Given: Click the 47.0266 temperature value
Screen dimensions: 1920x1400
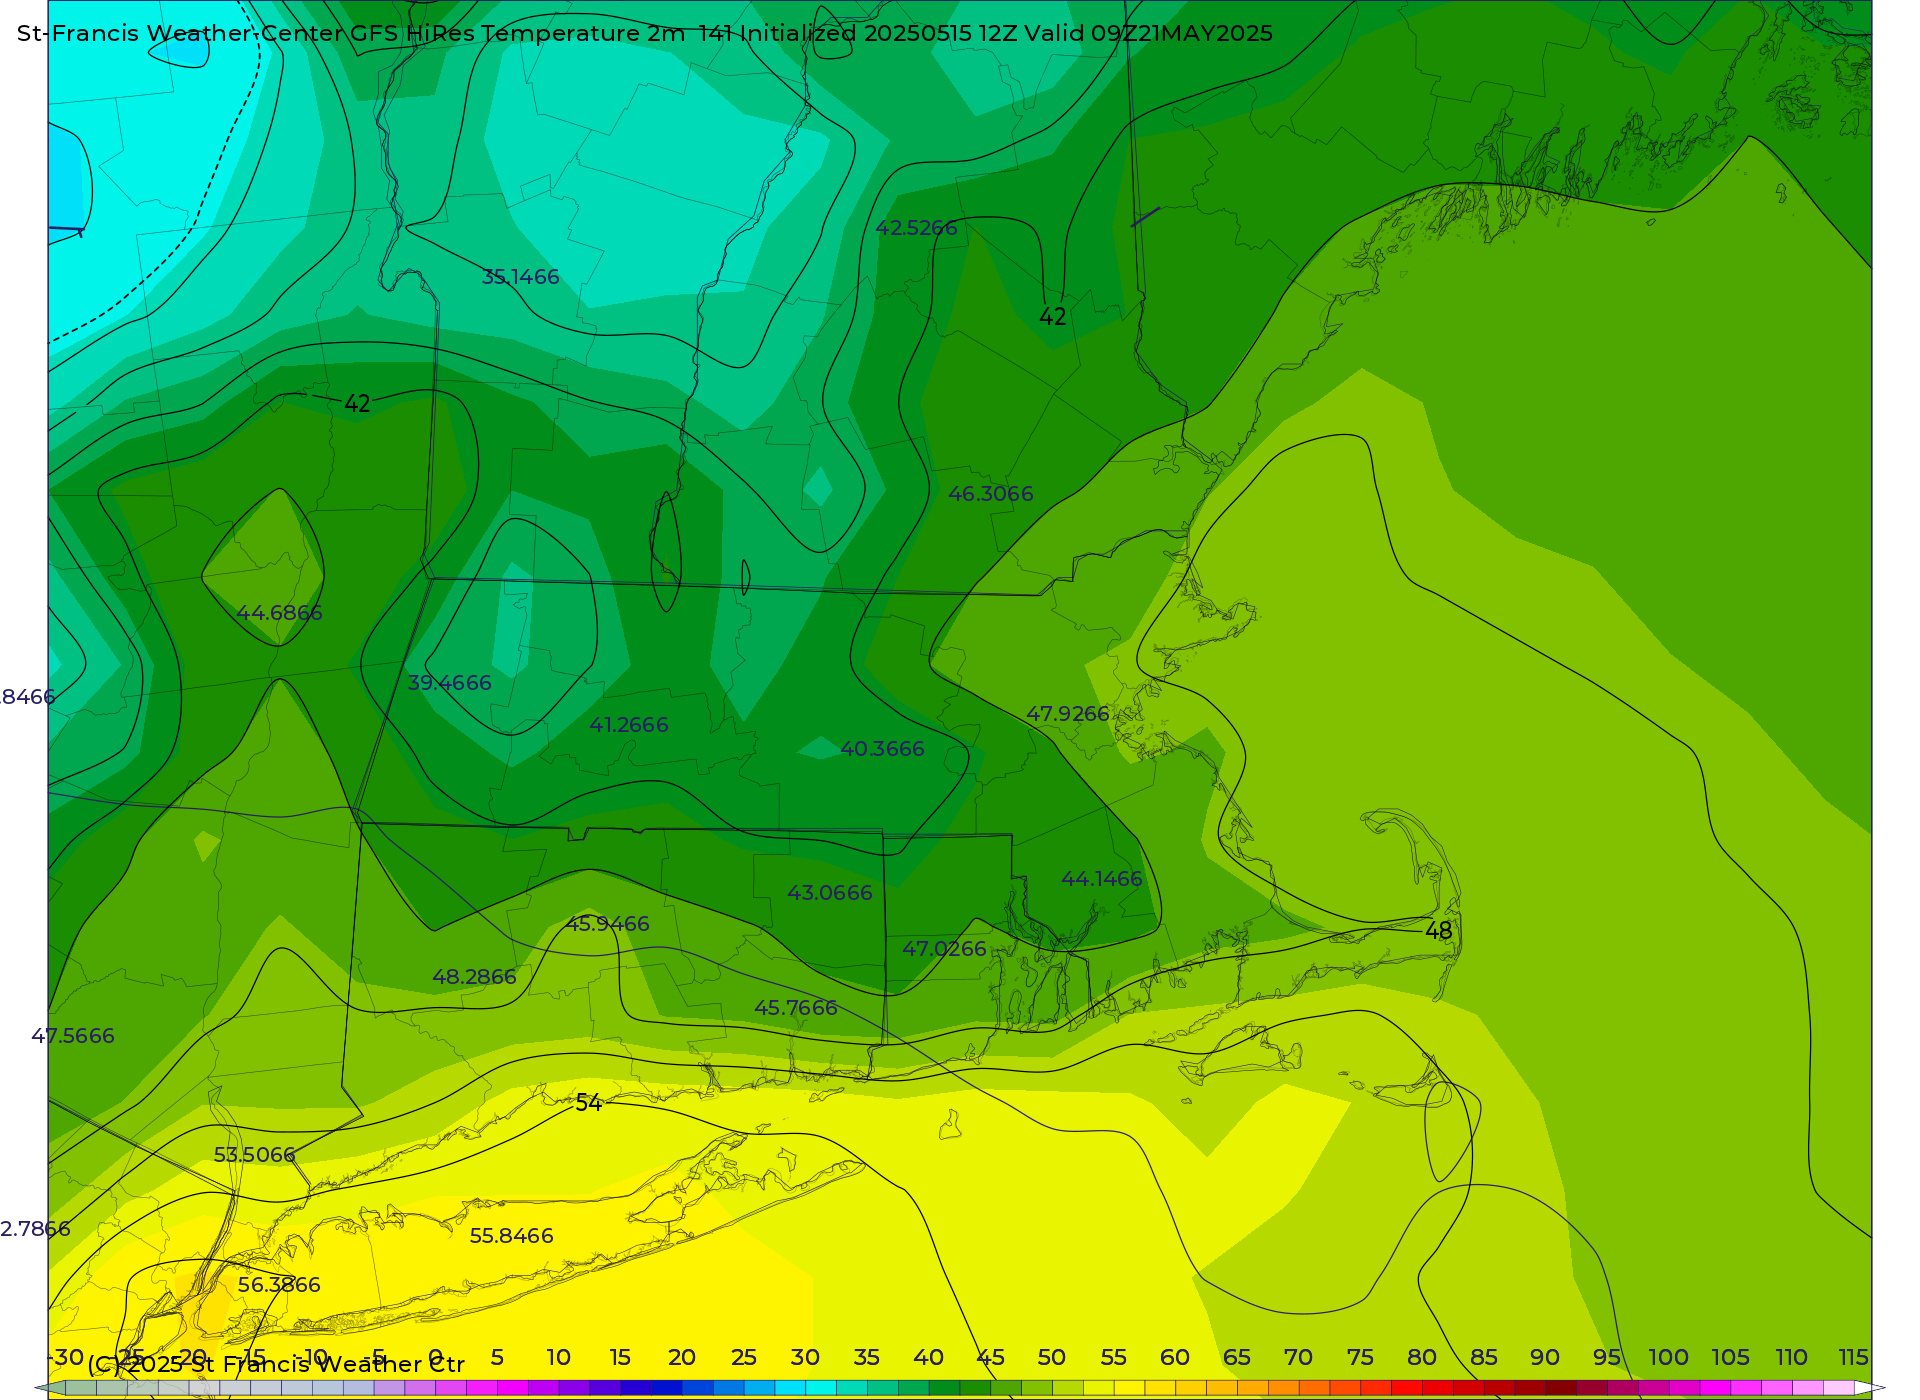Looking at the screenshot, I should click(x=944, y=949).
